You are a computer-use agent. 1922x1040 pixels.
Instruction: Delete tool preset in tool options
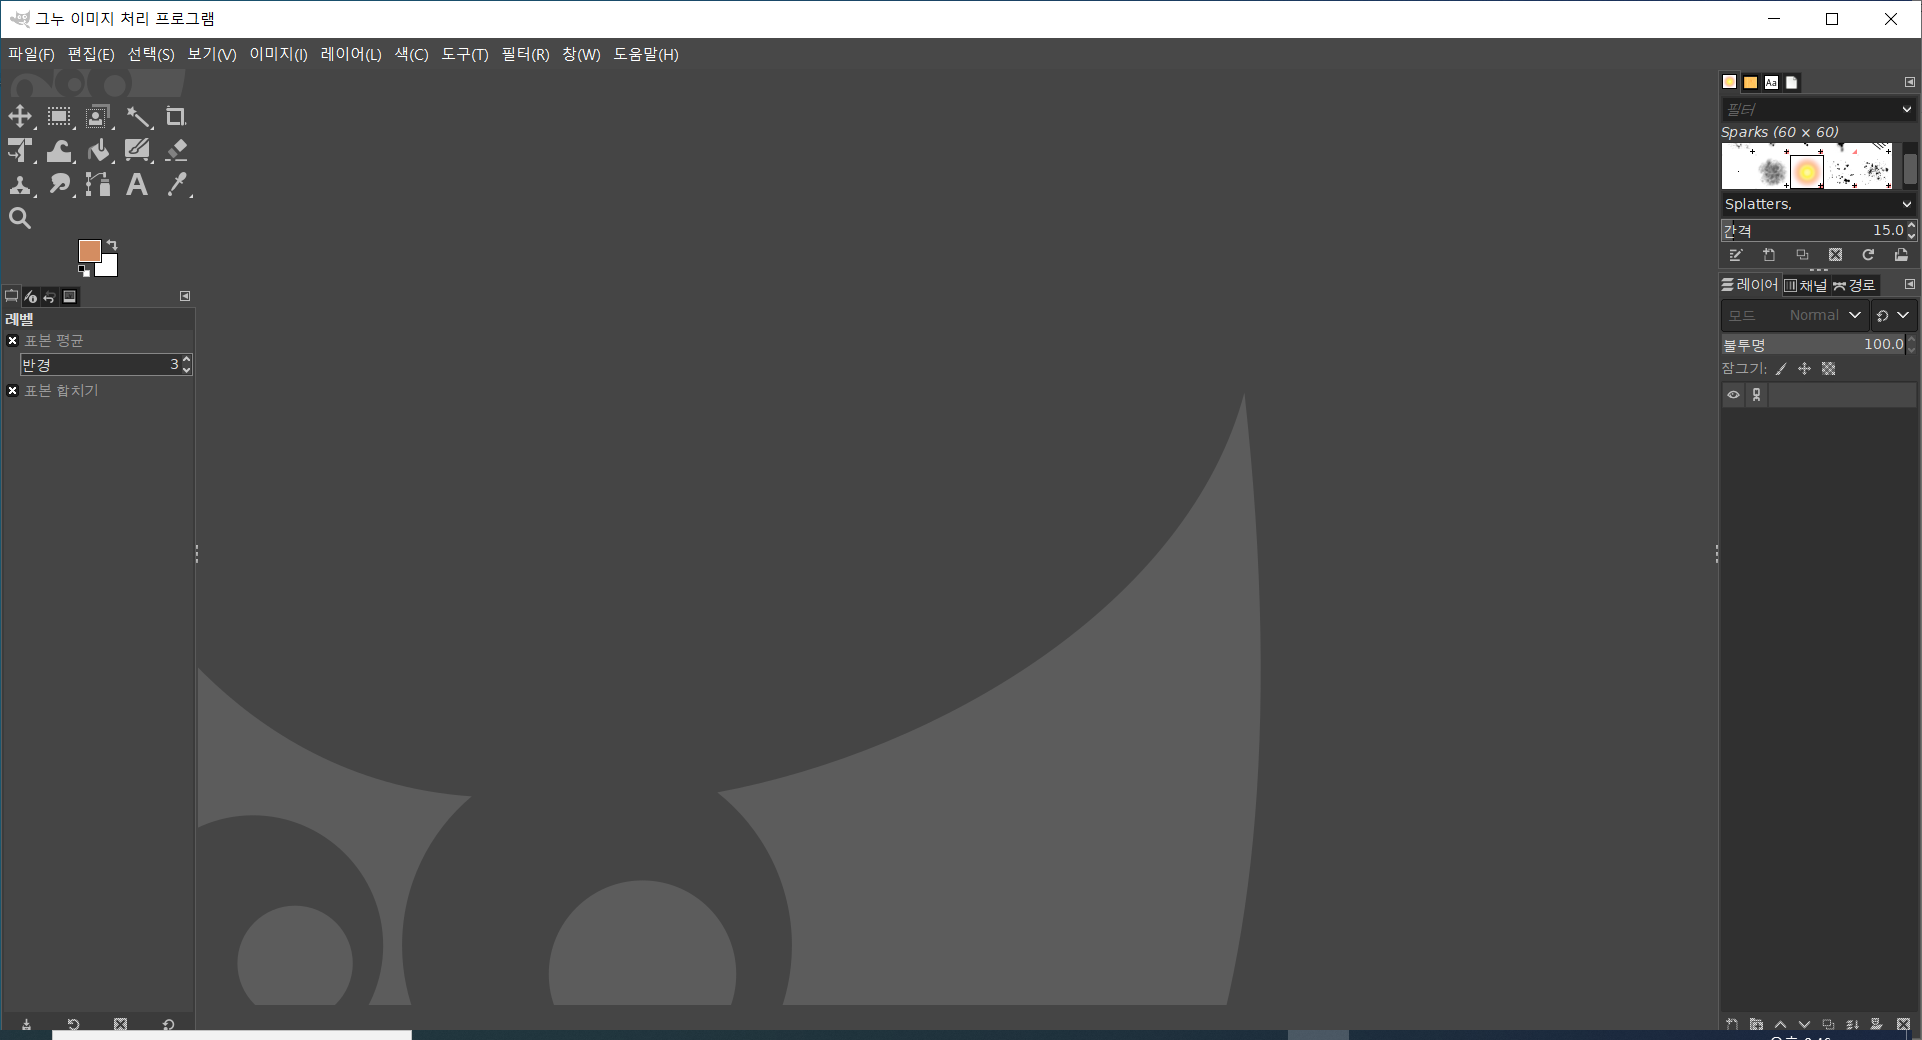click(x=121, y=1024)
